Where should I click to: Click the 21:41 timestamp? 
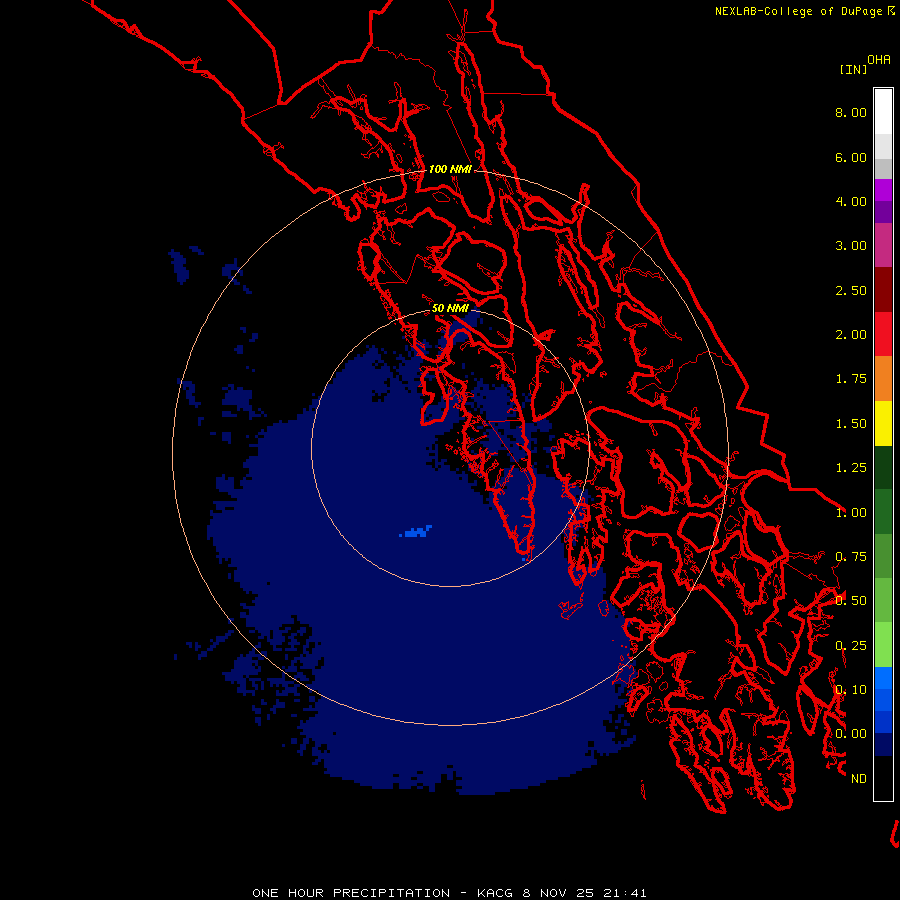(624, 893)
